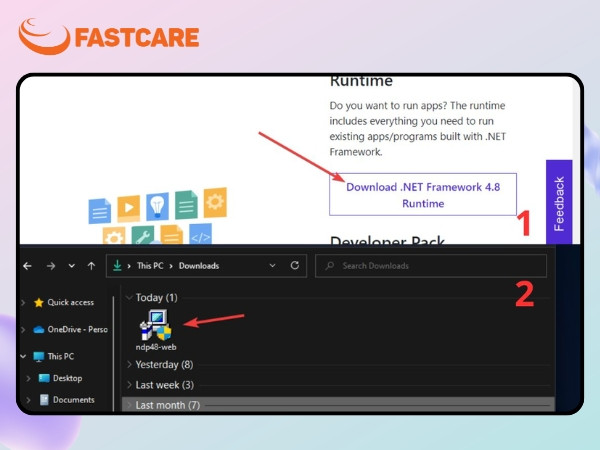
Task: Select This PC in navigation pane
Action: click(x=61, y=356)
